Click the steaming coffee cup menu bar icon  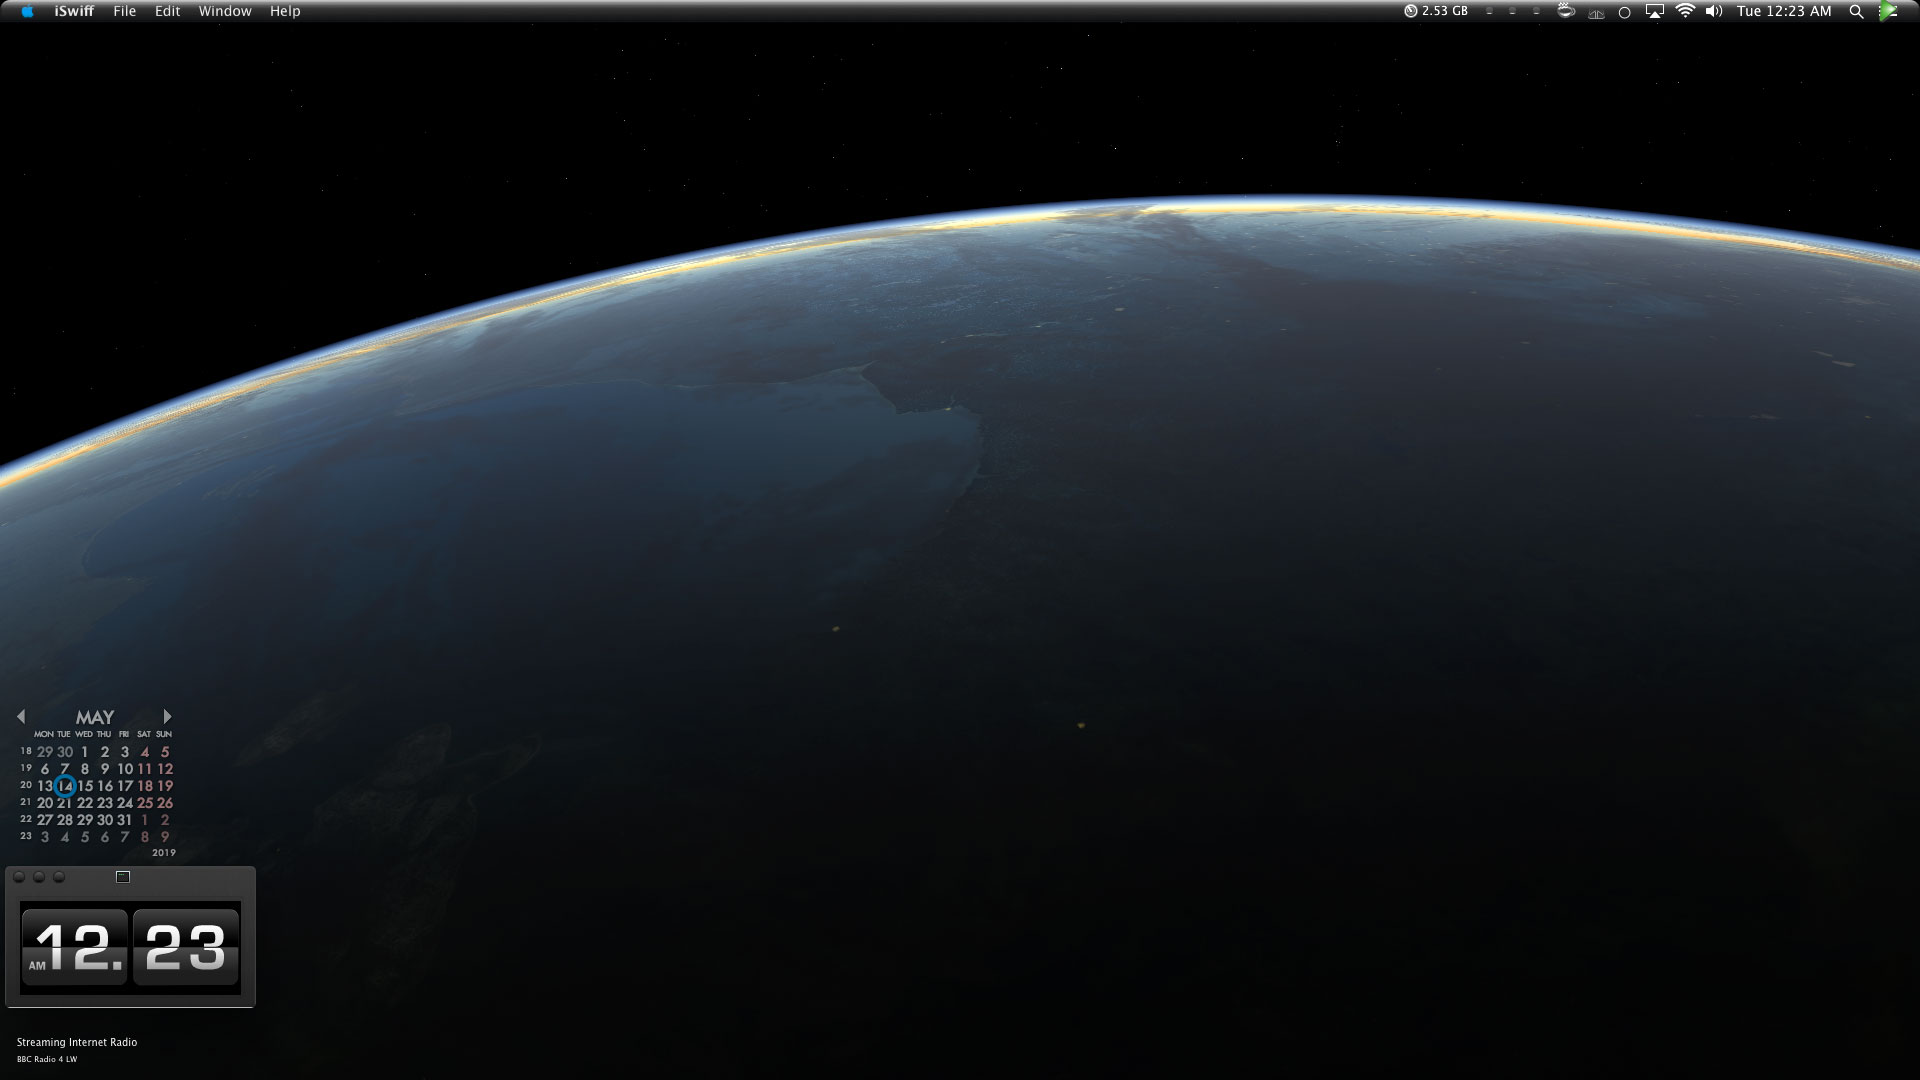coord(1567,11)
